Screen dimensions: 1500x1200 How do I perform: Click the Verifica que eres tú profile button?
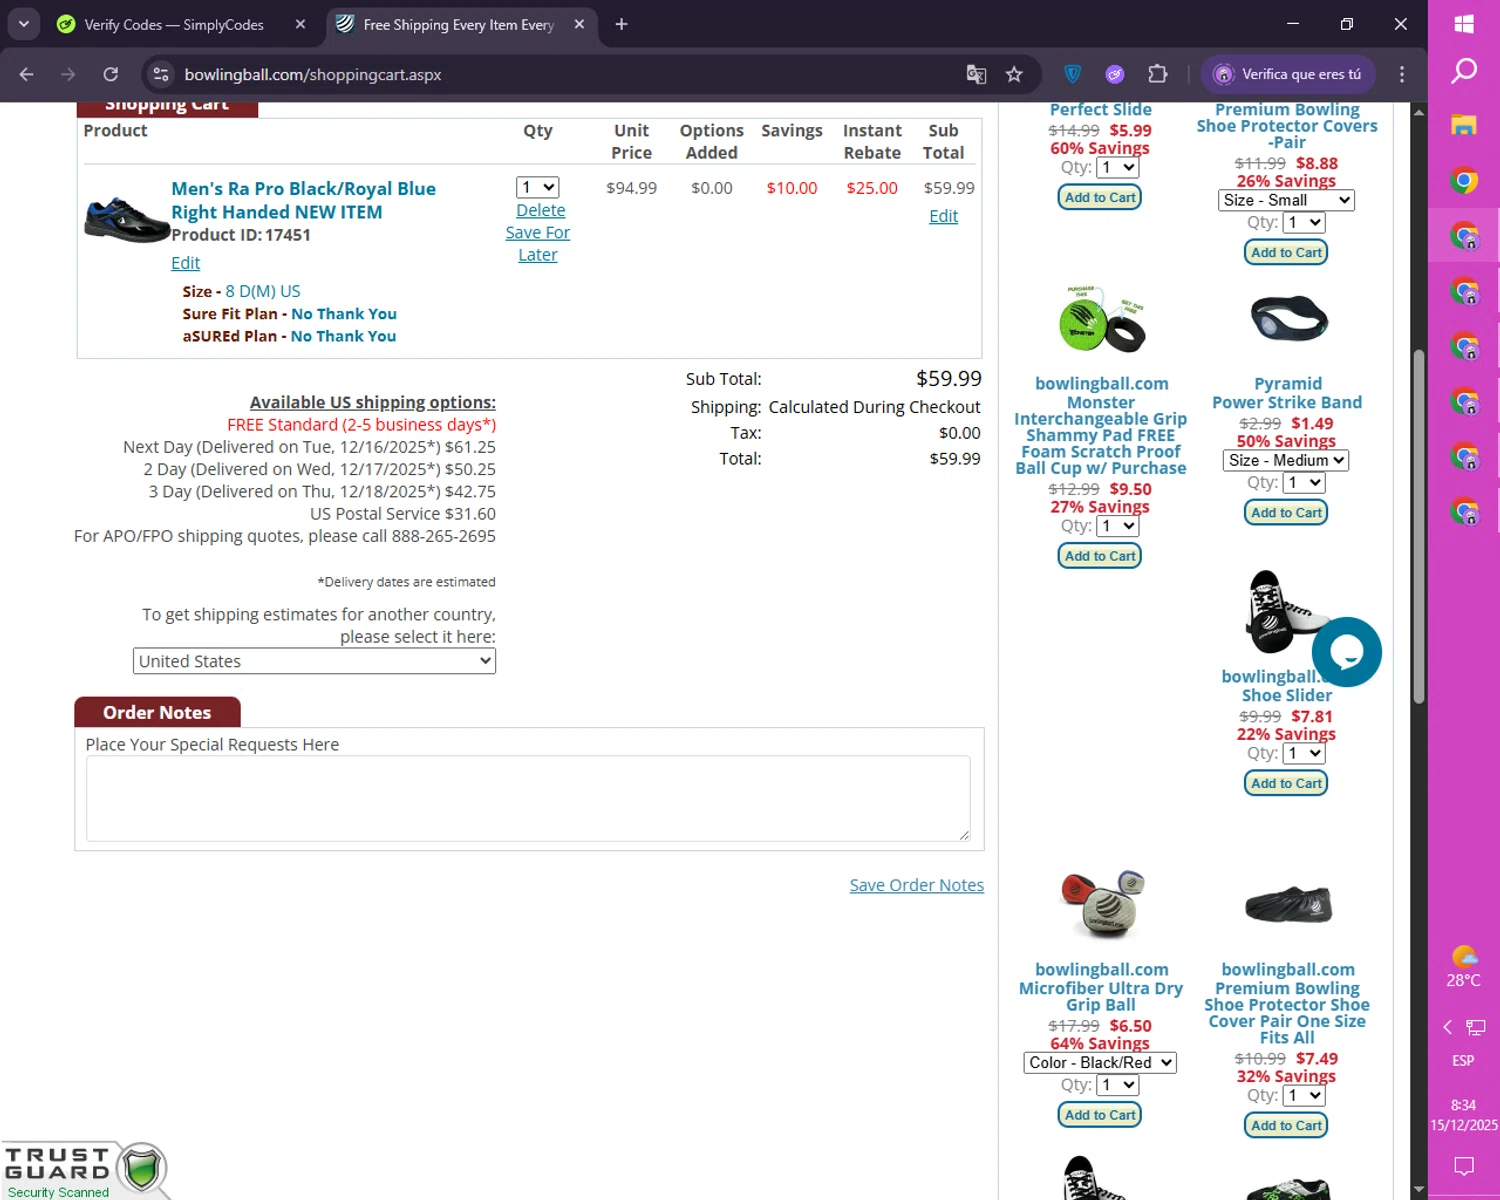pos(1288,74)
